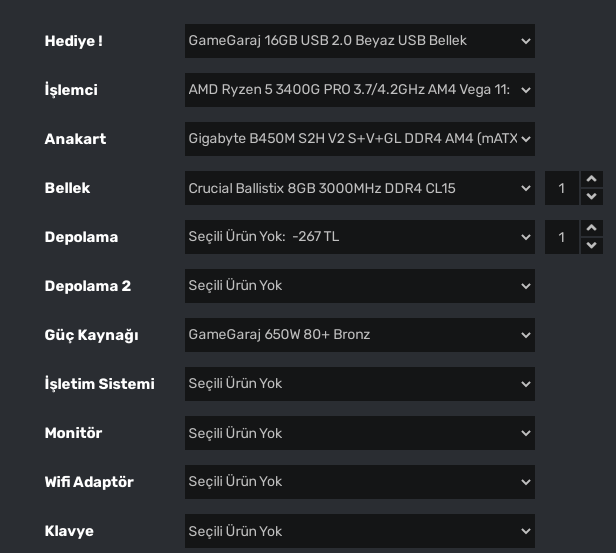
Task: Expand the Klavye keyboard dropdown
Action: (x=359, y=531)
